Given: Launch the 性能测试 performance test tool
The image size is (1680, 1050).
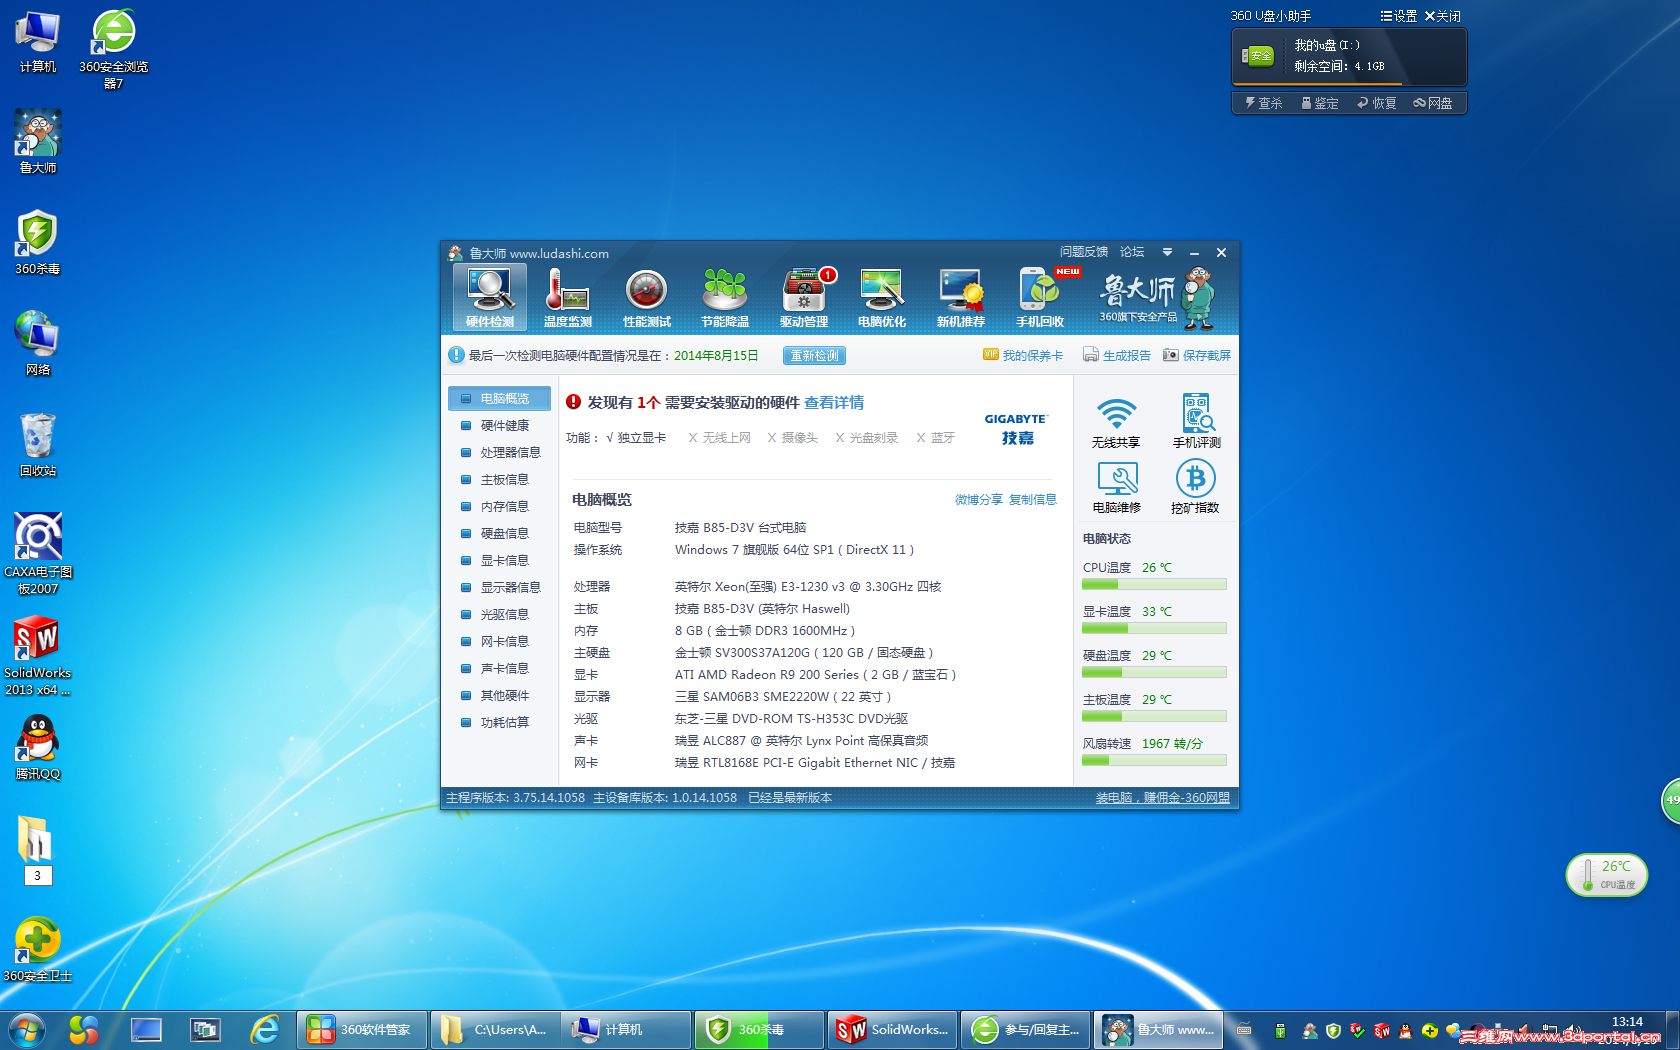Looking at the screenshot, I should coord(646,297).
